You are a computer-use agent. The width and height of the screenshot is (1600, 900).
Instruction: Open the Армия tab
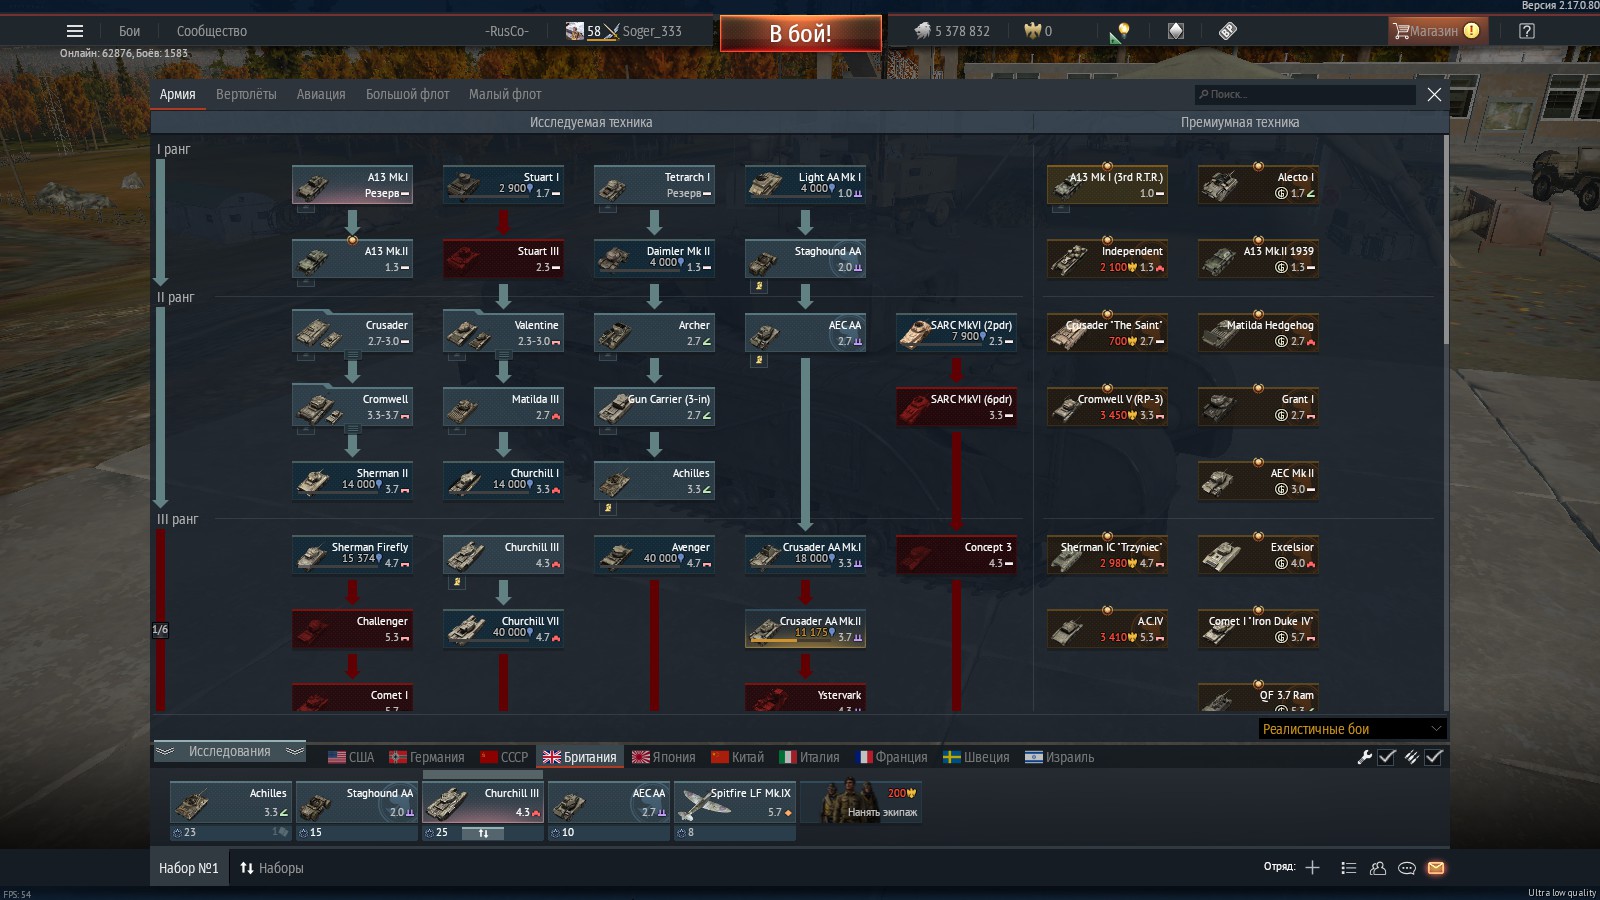[x=177, y=94]
